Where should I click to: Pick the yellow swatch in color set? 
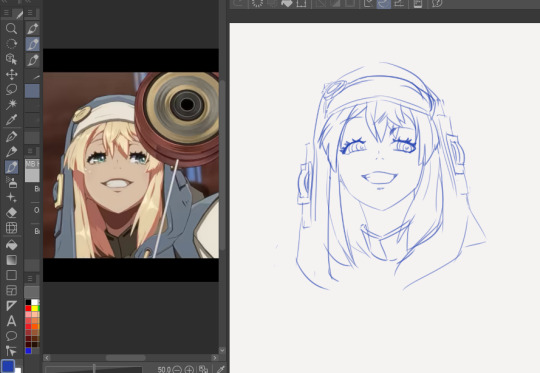click(x=35, y=308)
